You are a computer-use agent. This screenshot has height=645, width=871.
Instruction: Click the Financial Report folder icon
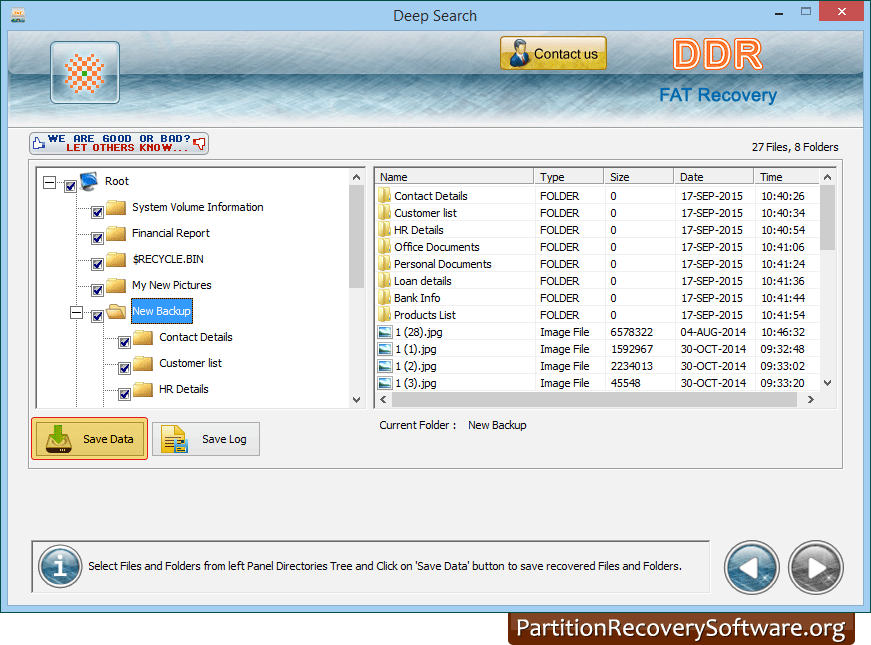116,233
